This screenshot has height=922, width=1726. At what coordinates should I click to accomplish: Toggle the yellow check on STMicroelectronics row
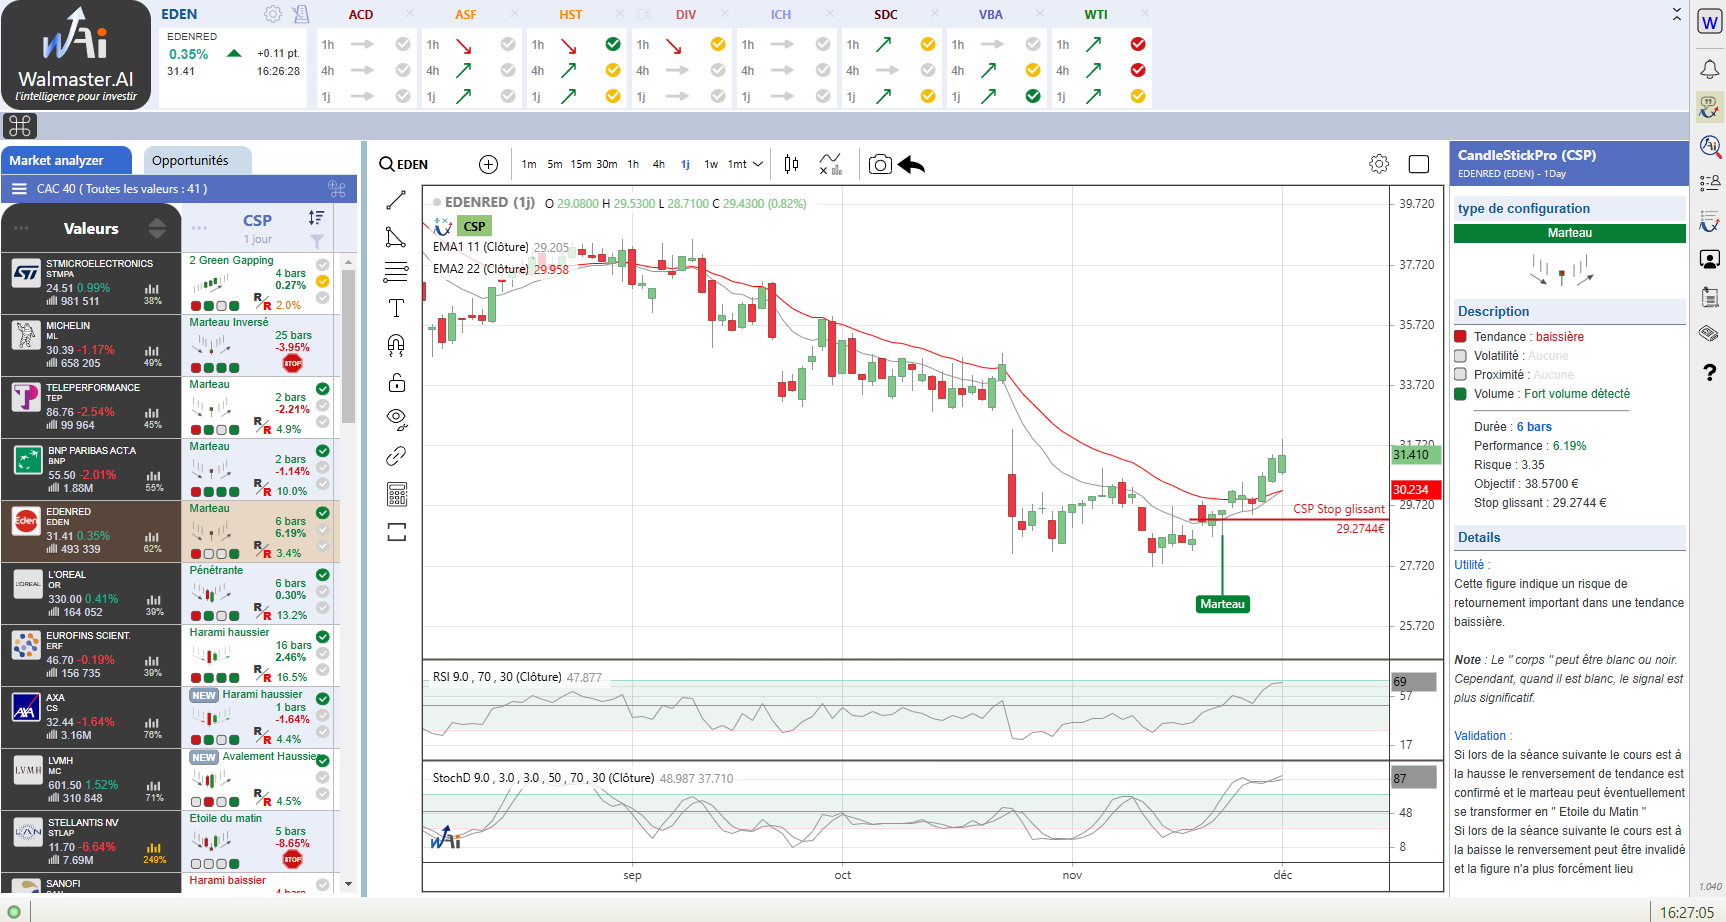(x=323, y=282)
